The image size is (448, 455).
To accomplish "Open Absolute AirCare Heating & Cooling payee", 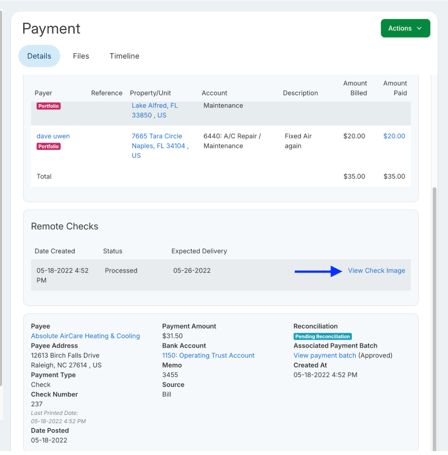I will pos(85,336).
